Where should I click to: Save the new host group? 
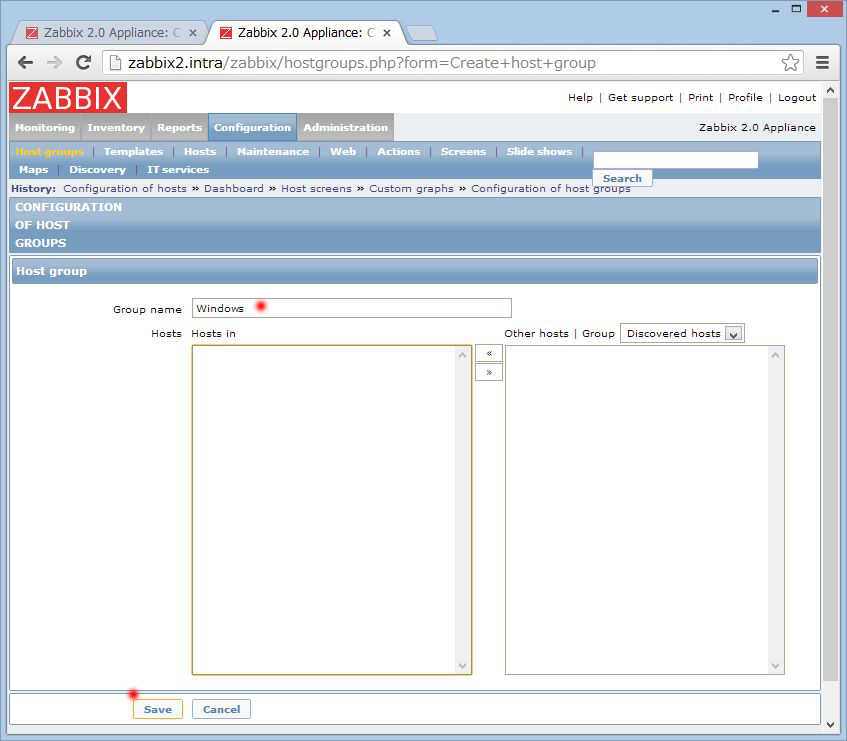pos(158,709)
